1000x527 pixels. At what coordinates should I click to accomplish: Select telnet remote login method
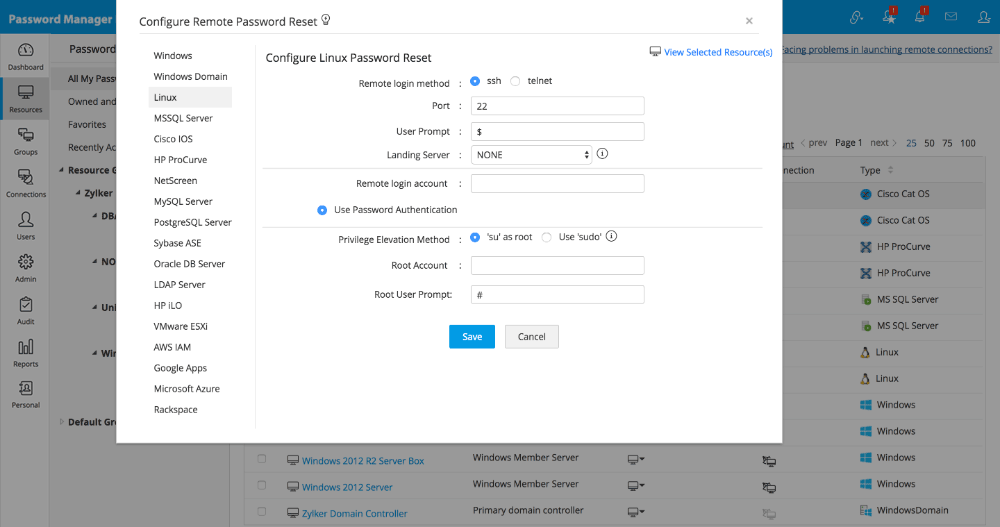[516, 81]
